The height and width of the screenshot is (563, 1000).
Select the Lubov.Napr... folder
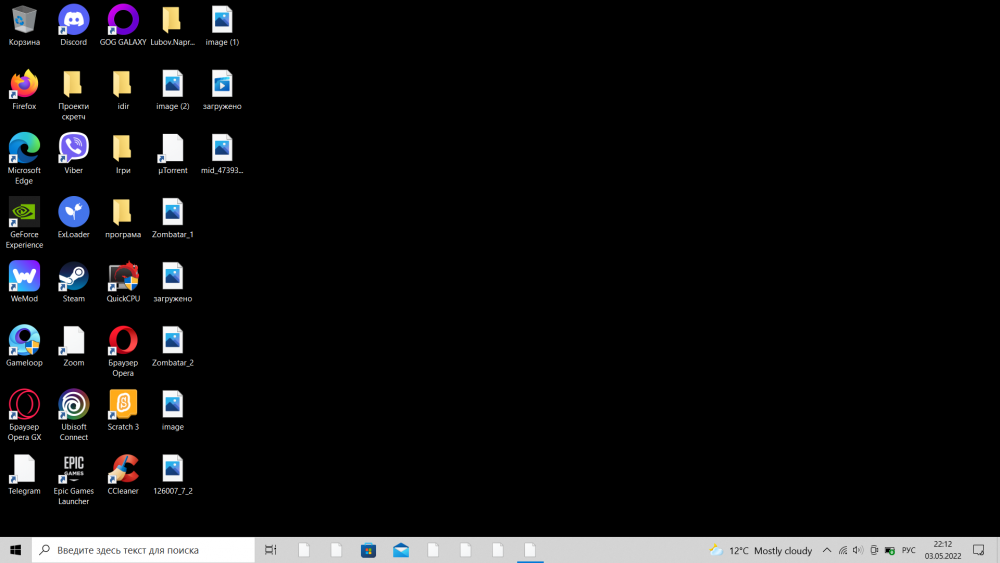[172, 26]
